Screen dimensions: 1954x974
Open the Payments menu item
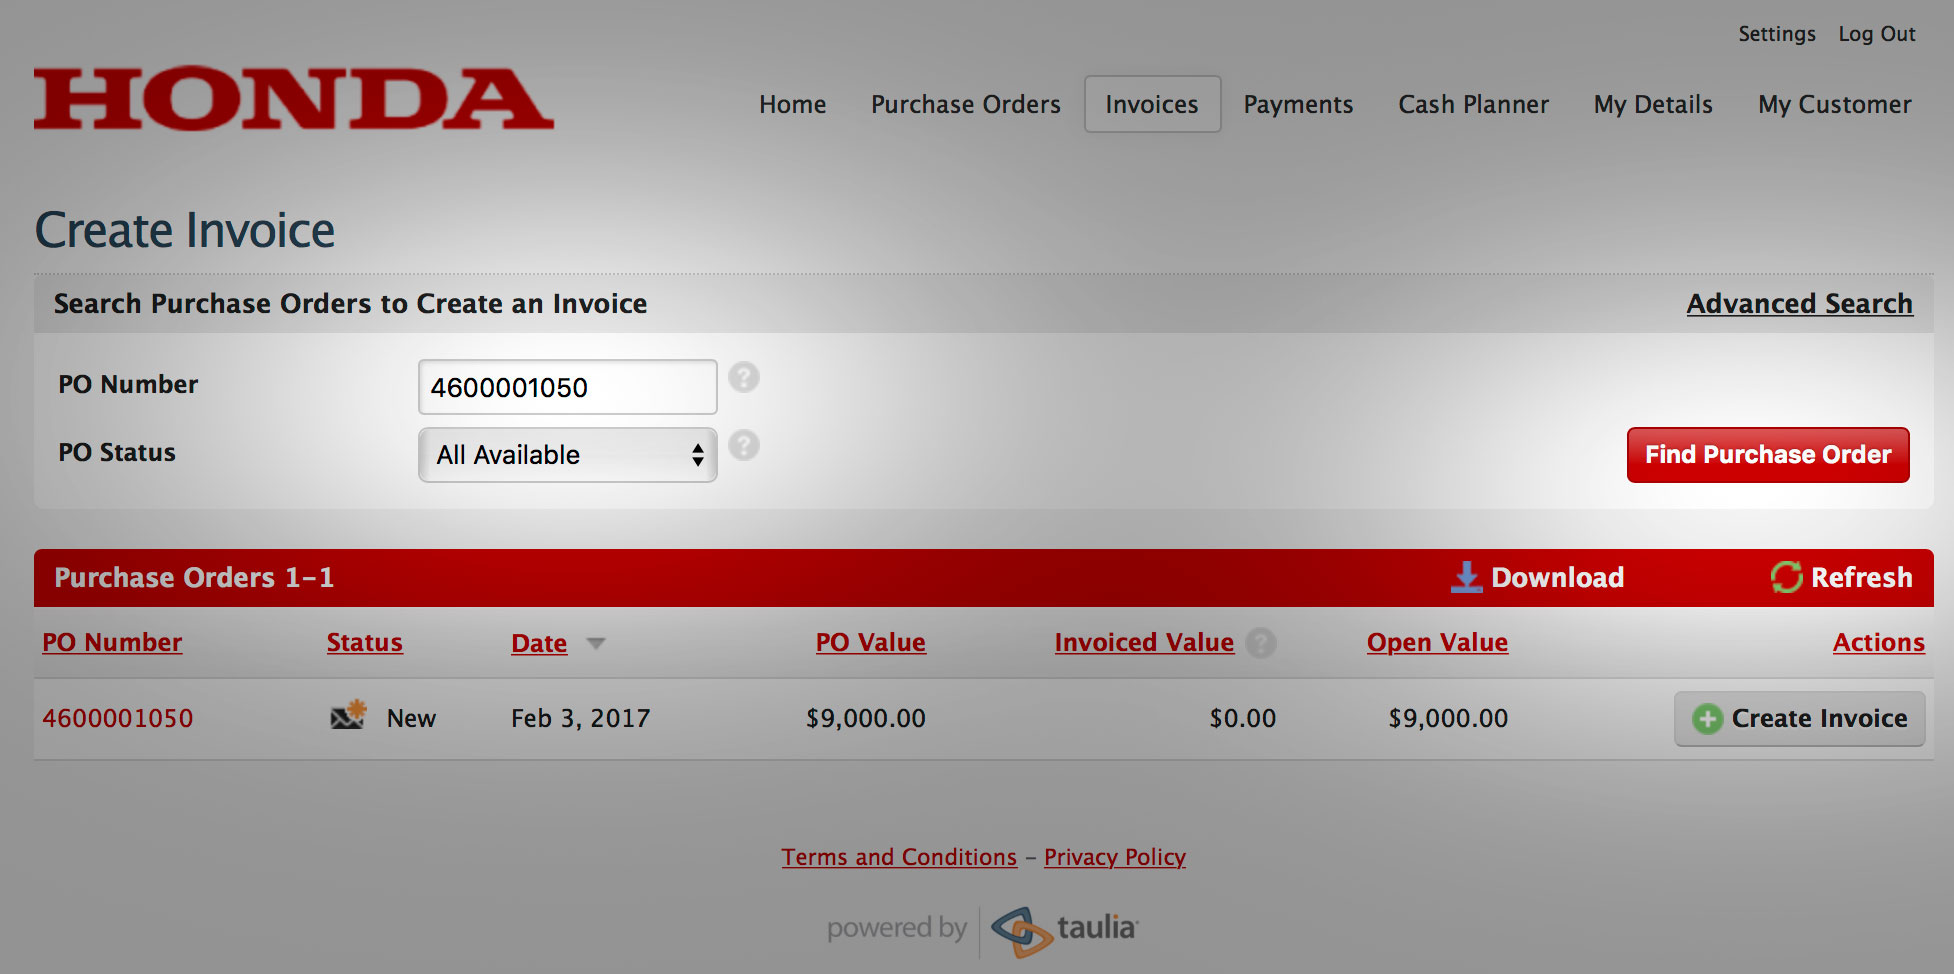1298,104
